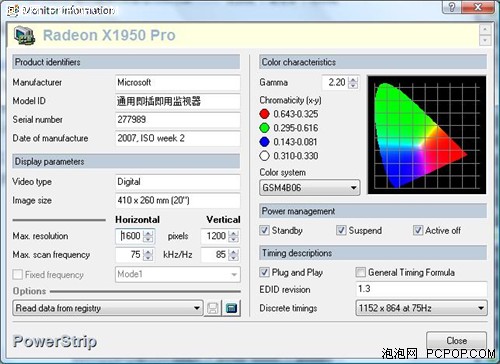Screen dimensions: 500x364
Task: Click the Date of manufacture field
Action: tap(178, 138)
